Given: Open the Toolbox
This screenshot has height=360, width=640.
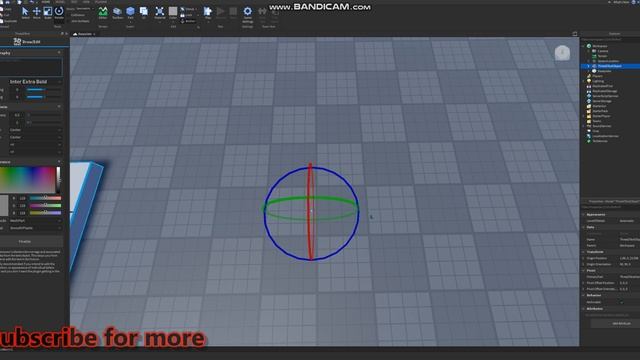Looking at the screenshot, I should coord(117,13).
